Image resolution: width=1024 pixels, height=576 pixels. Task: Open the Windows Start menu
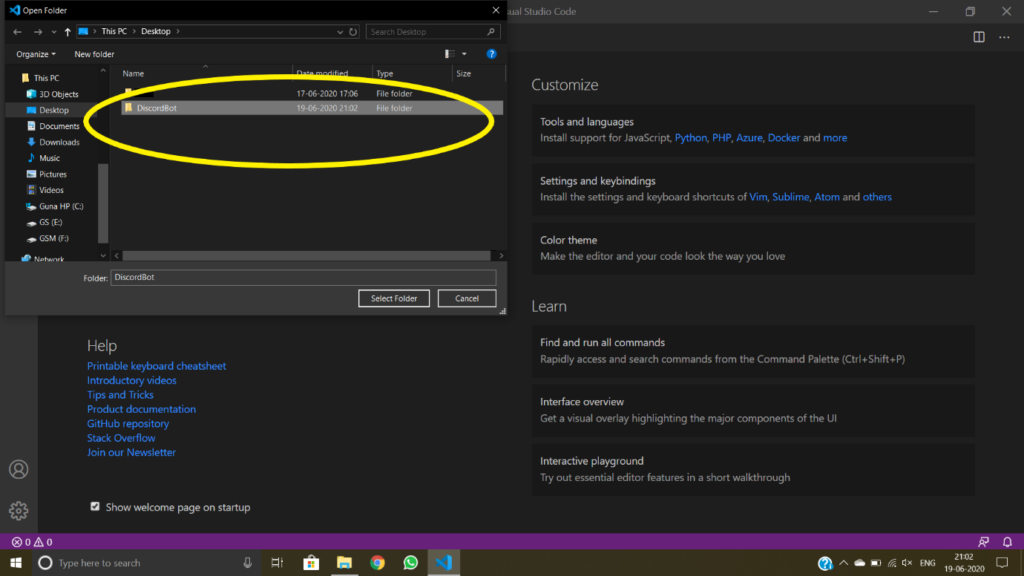[x=16, y=563]
